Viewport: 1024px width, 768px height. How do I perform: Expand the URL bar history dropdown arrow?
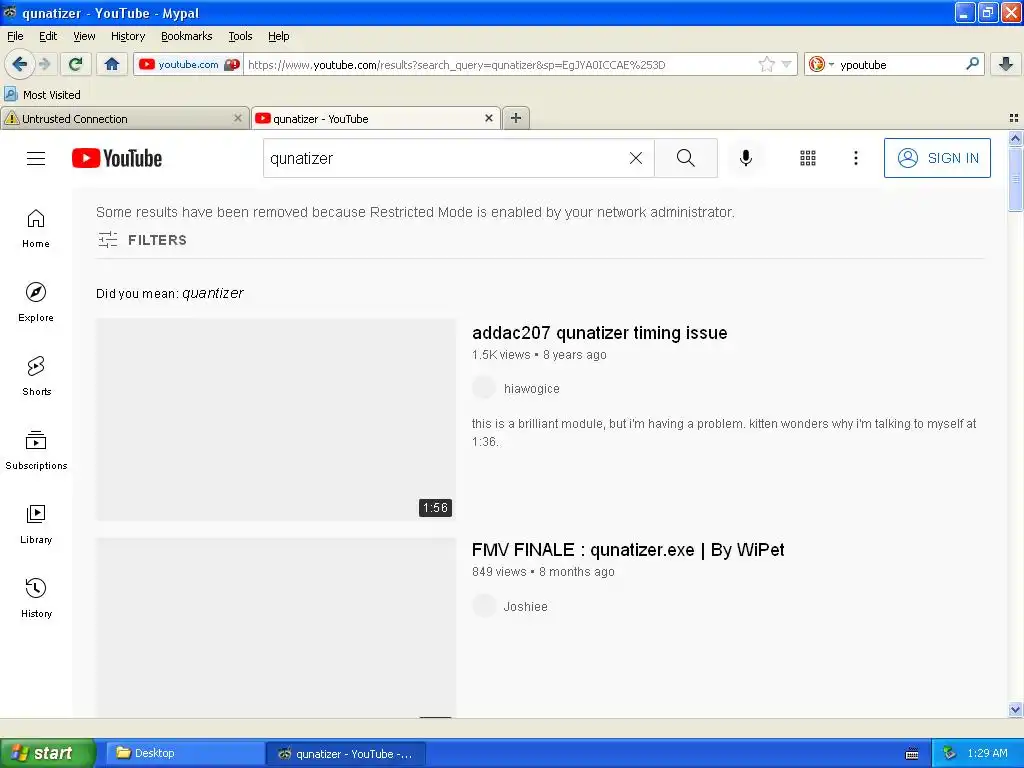pos(786,64)
